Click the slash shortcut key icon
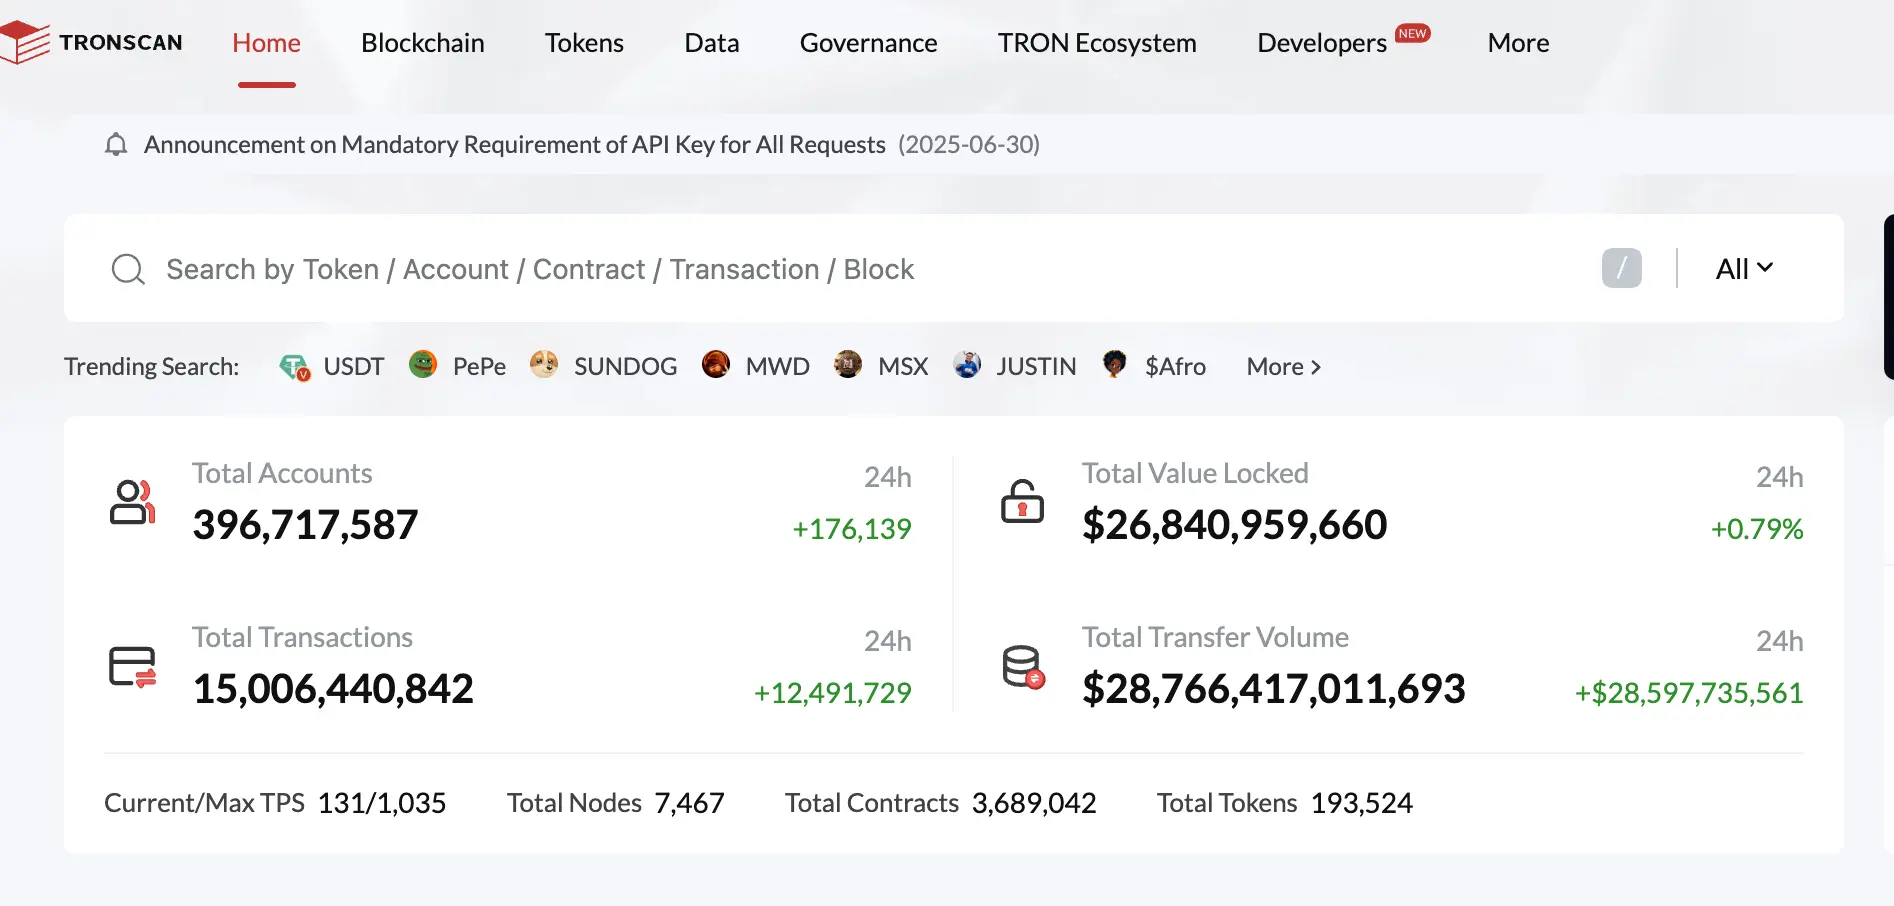 coord(1621,268)
